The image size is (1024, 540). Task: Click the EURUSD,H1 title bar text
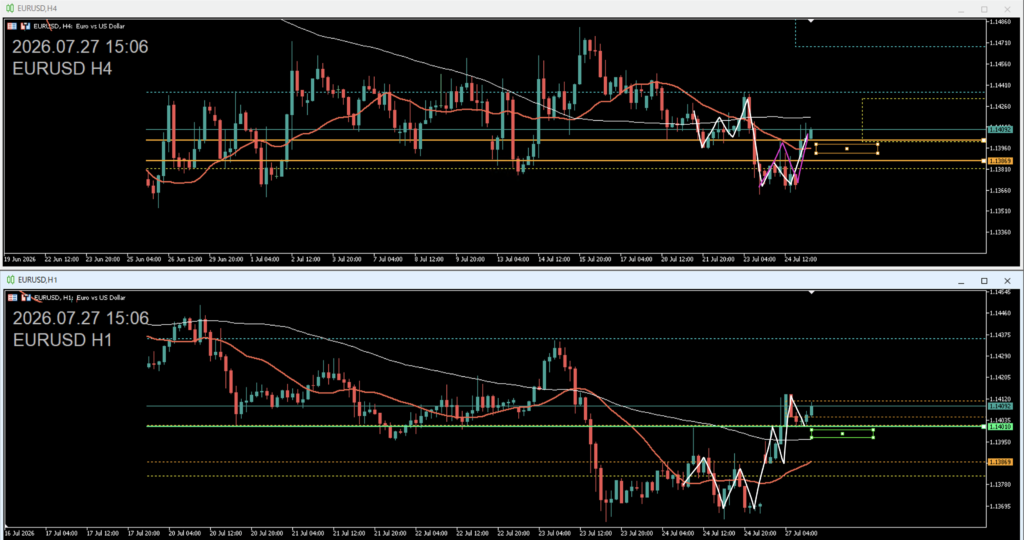[37, 280]
